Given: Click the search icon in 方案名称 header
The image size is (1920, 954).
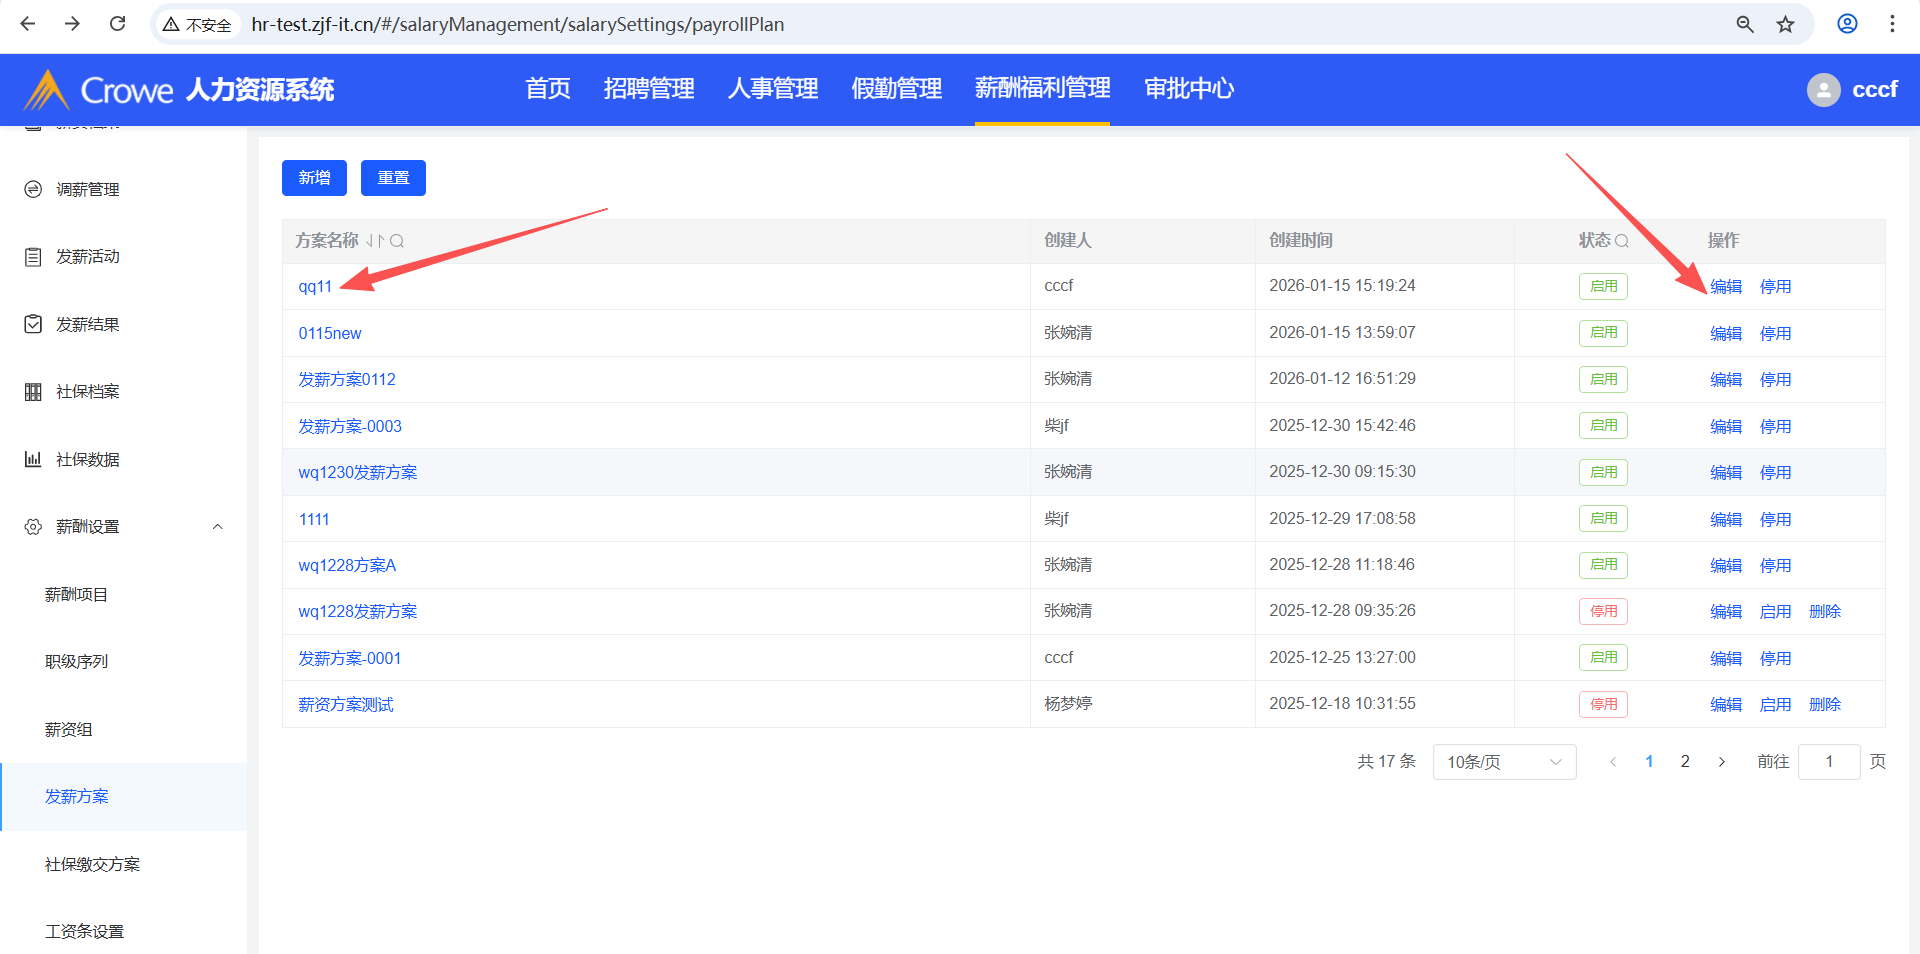Looking at the screenshot, I should (397, 241).
